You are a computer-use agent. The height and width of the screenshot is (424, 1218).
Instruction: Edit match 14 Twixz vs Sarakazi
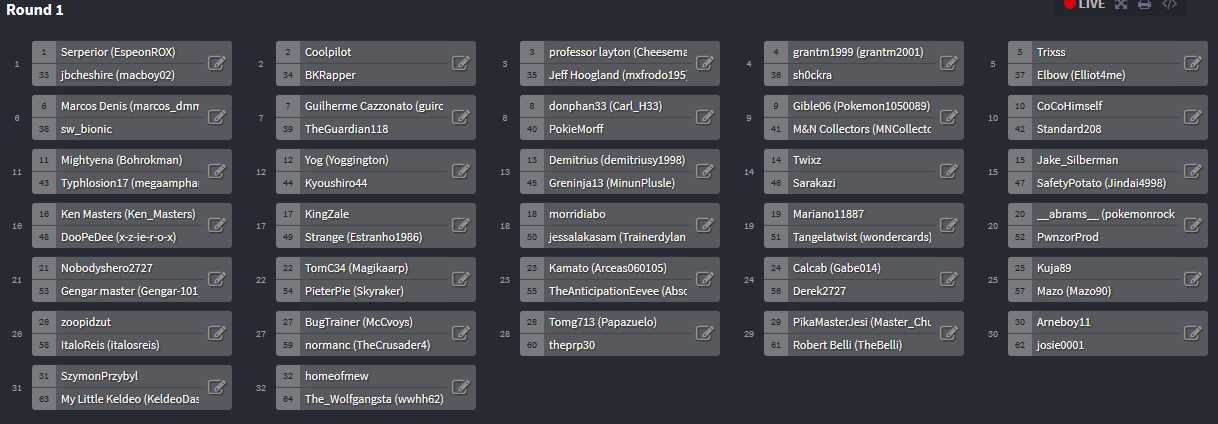click(948, 171)
